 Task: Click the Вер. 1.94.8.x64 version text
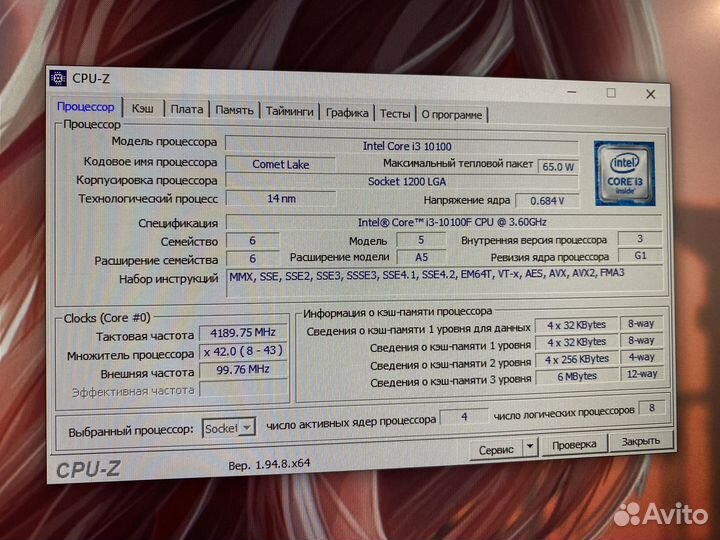(269, 465)
